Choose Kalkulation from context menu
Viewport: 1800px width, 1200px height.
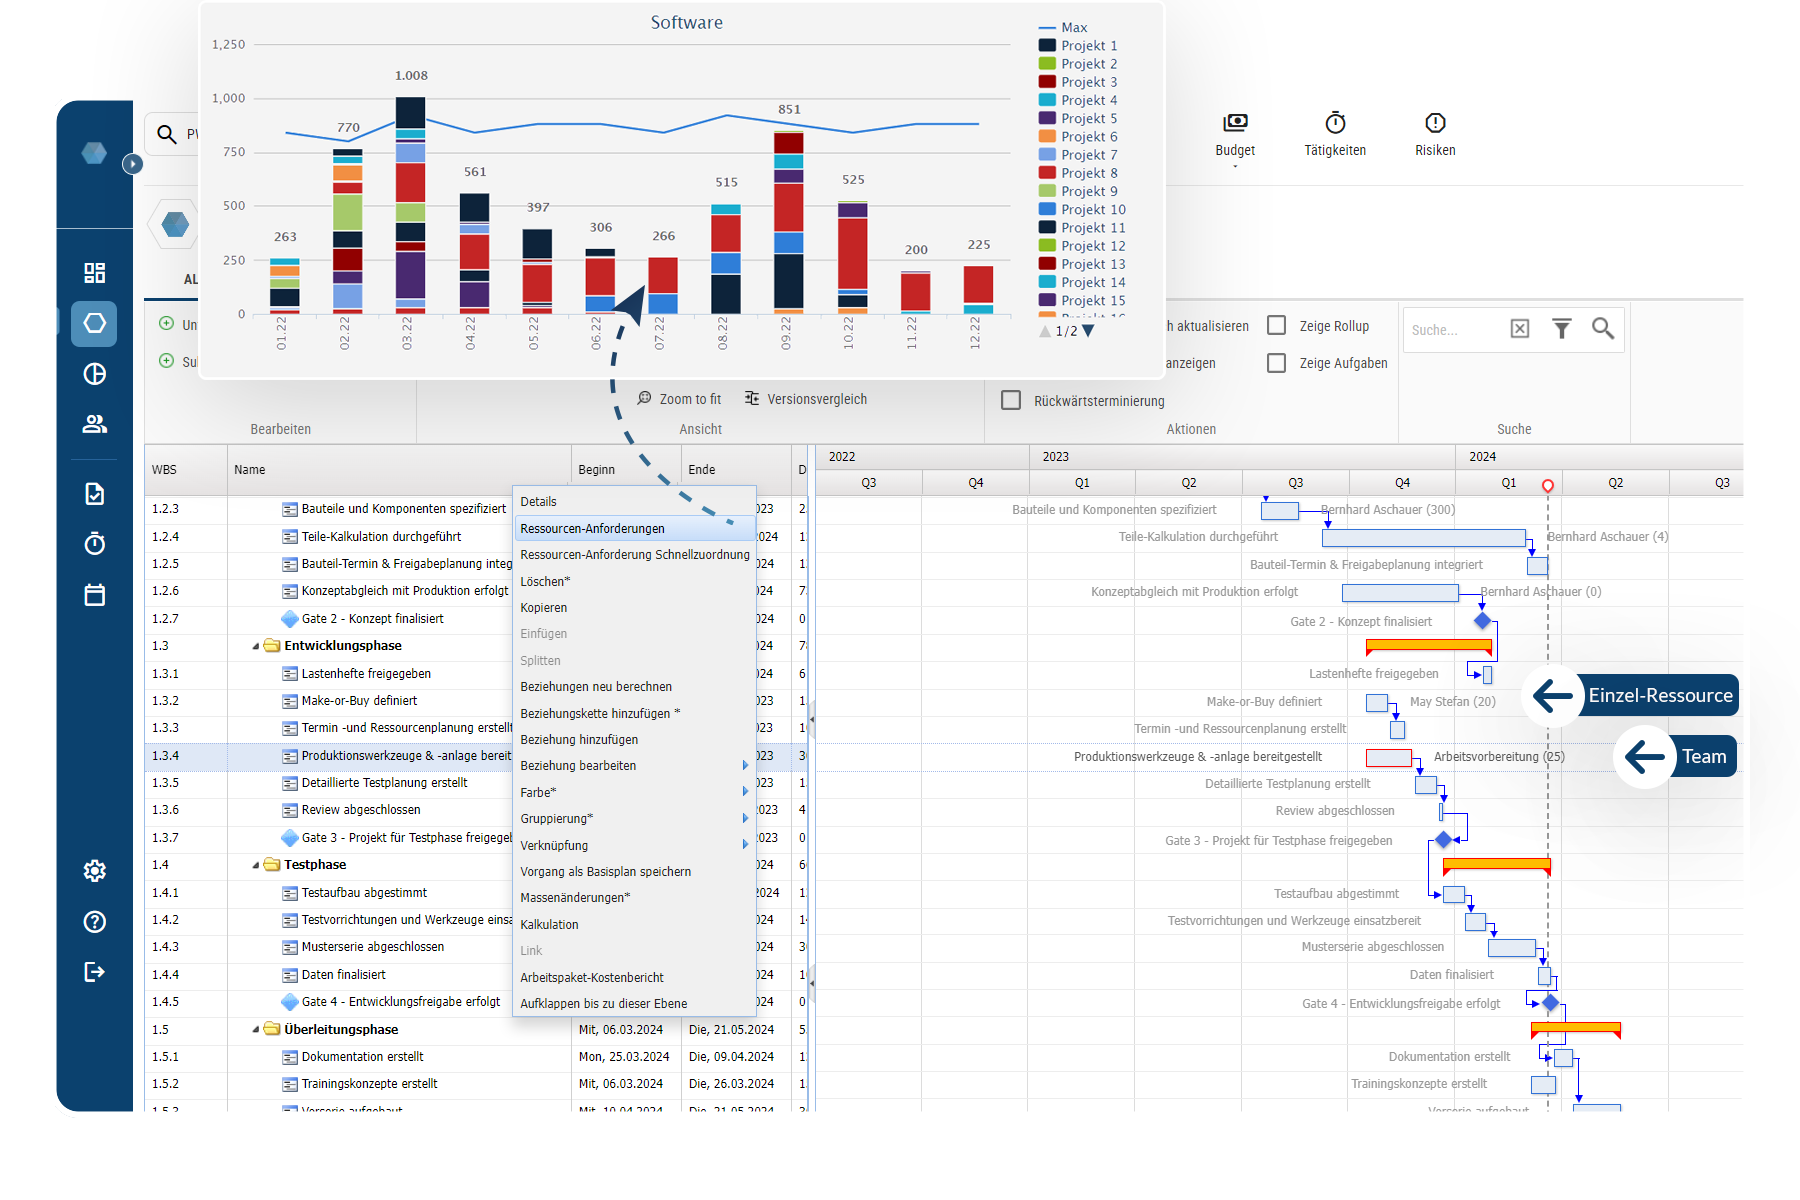coord(549,925)
